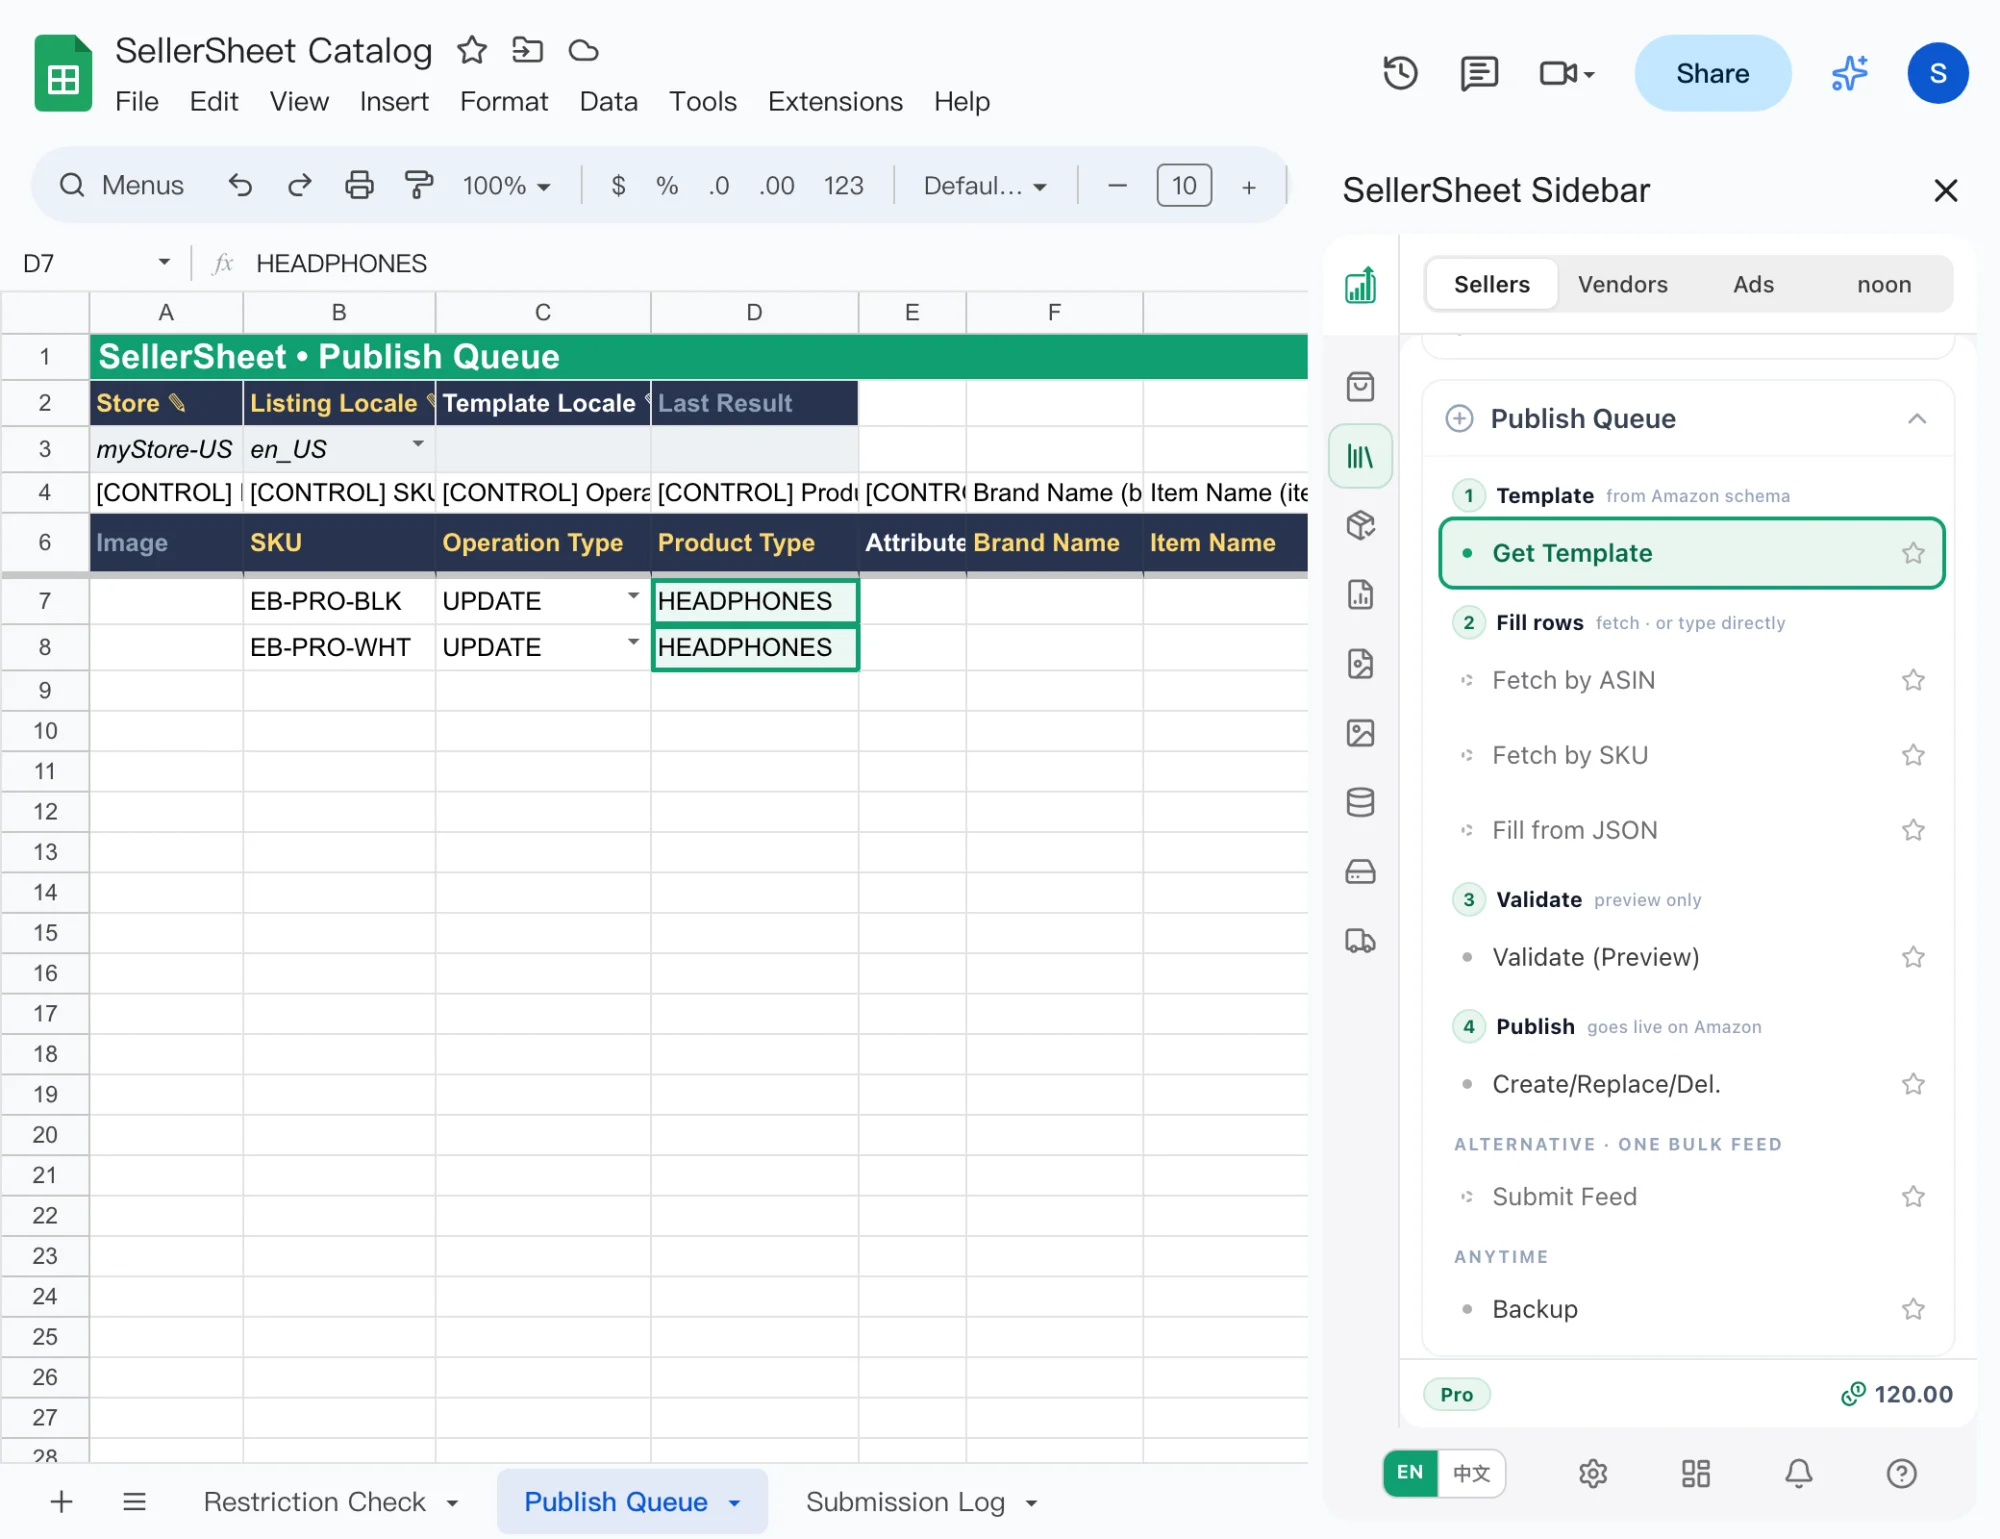Open the D7 name box dropdown
The width and height of the screenshot is (2000, 1539).
pyautogui.click(x=164, y=262)
